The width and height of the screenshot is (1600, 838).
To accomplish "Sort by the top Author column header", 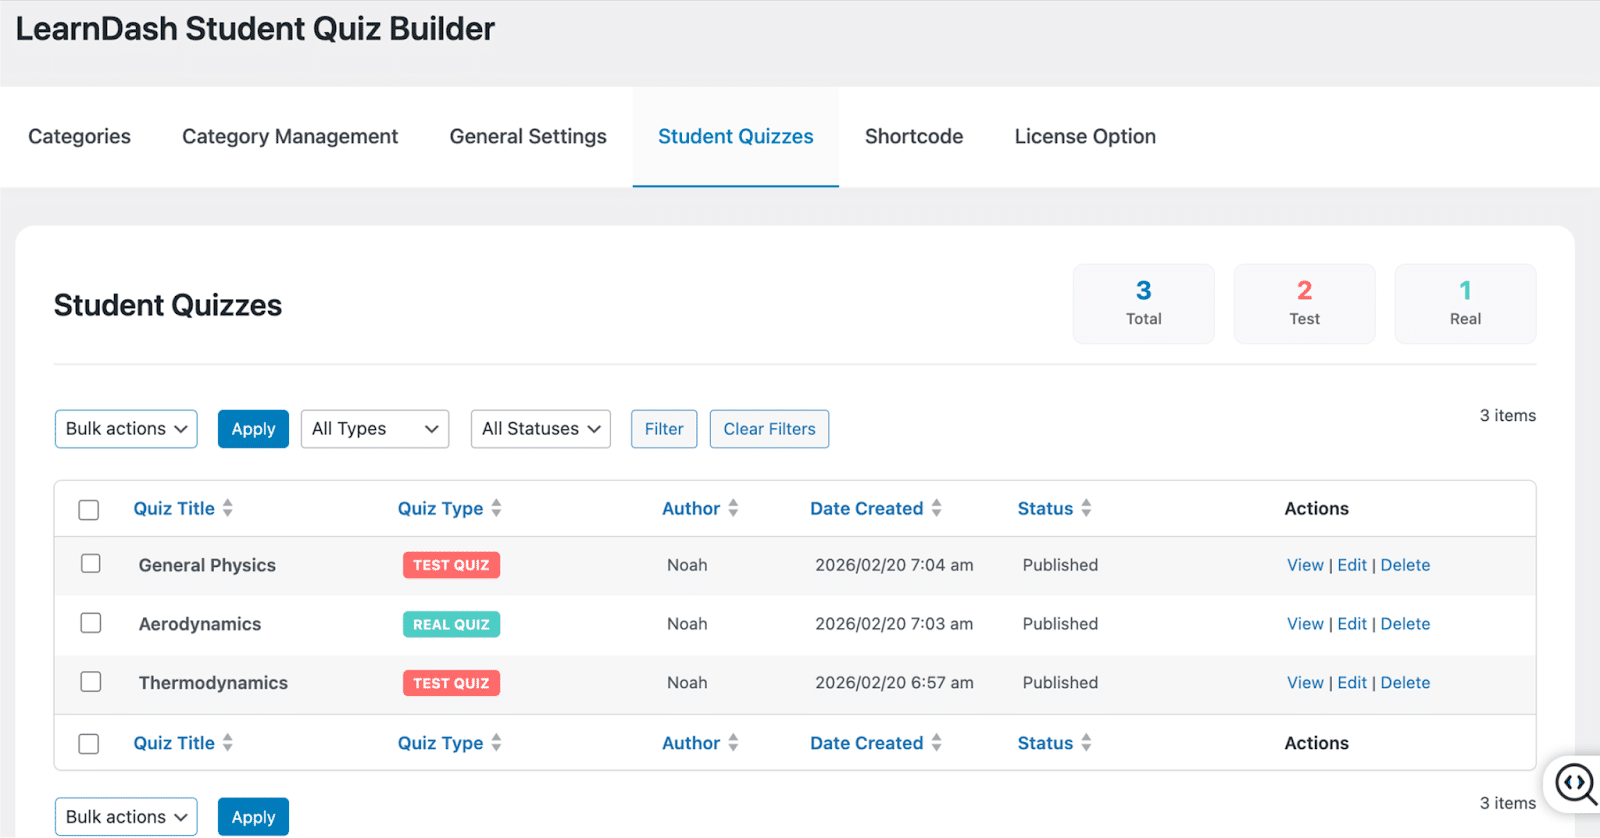I will point(691,508).
